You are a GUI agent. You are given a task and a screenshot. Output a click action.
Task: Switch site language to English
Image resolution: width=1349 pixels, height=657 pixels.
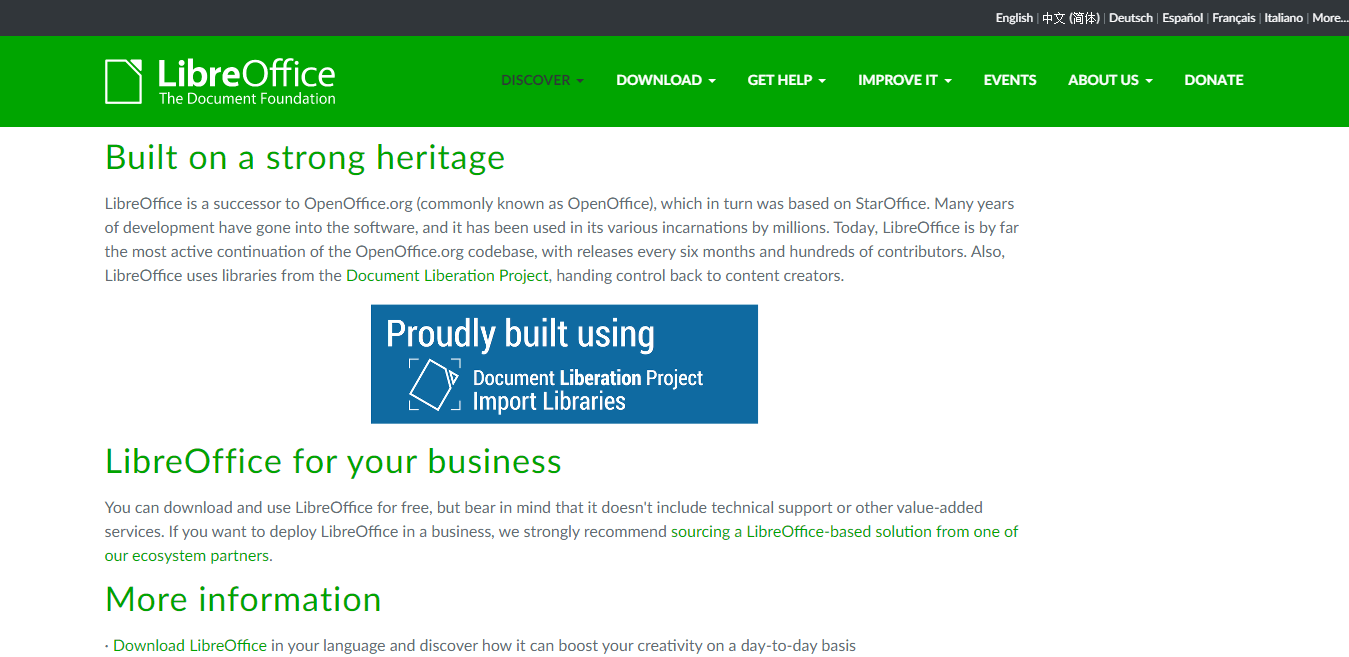pyautogui.click(x=1014, y=18)
